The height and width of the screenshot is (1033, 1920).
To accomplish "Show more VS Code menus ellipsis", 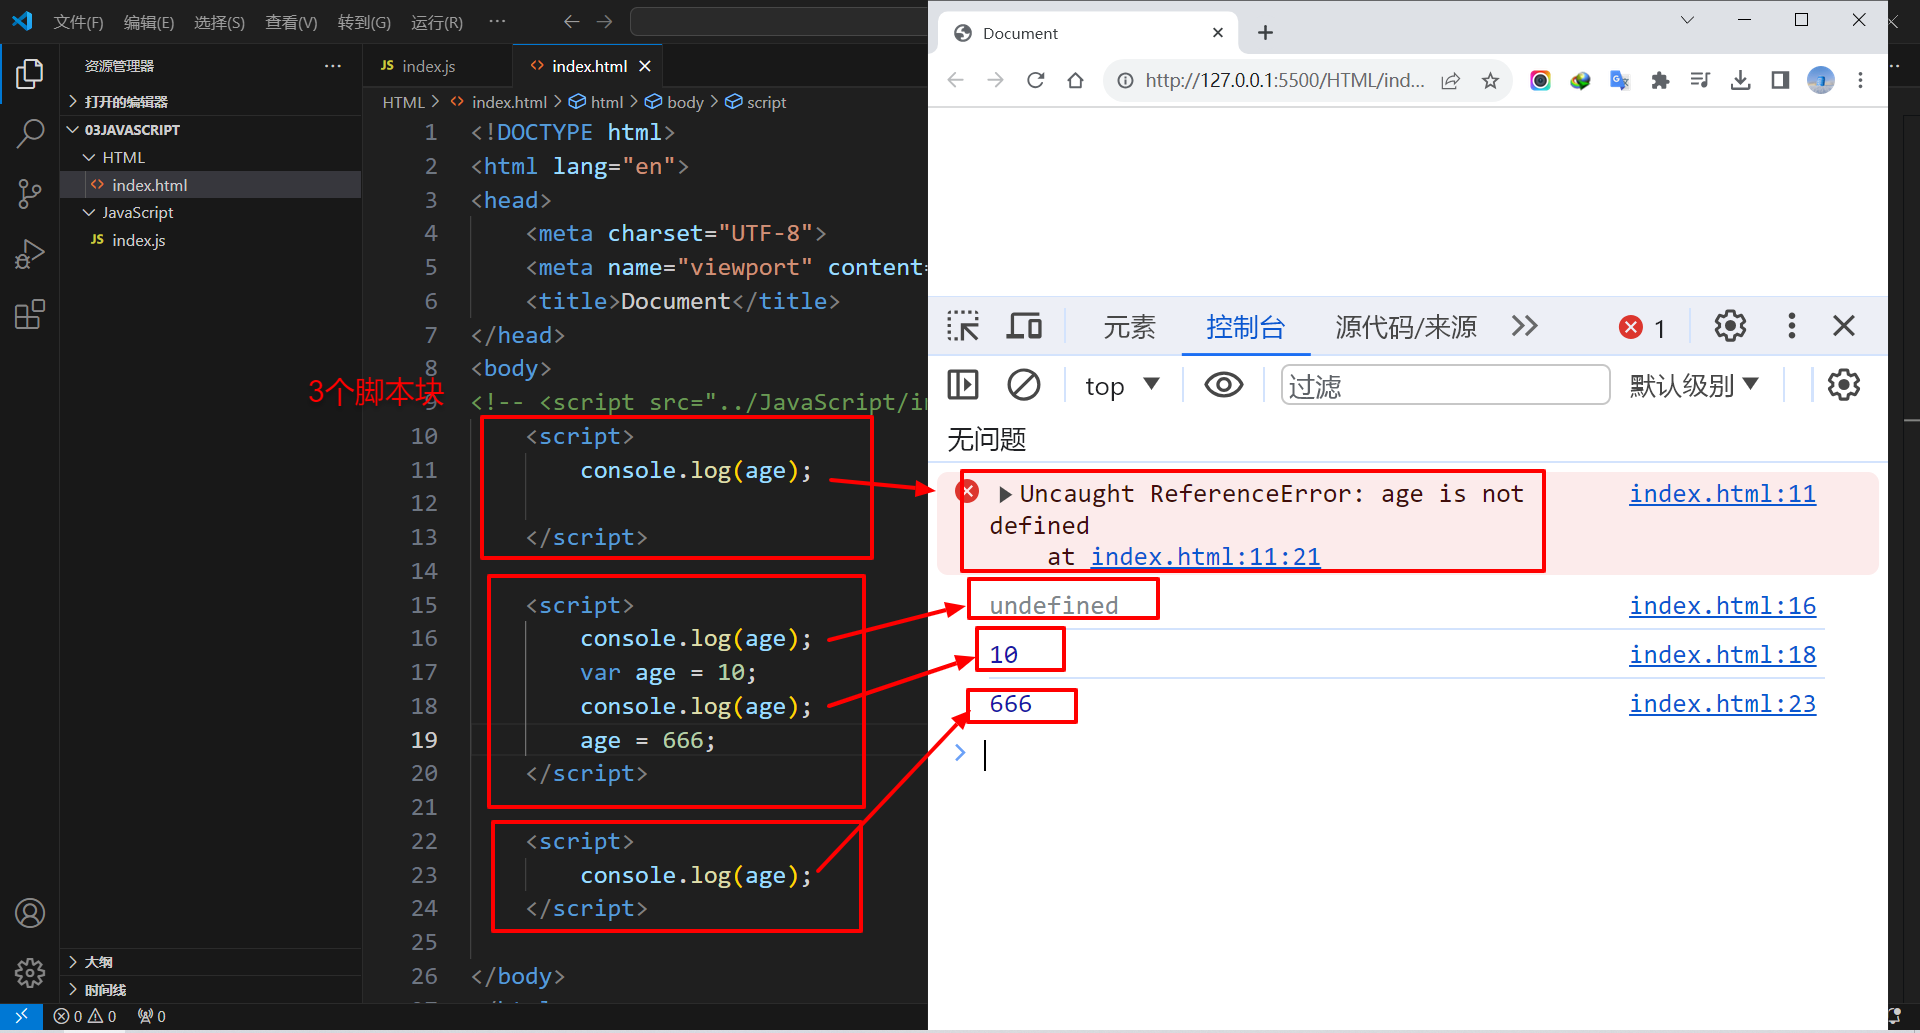I will 497,22.
